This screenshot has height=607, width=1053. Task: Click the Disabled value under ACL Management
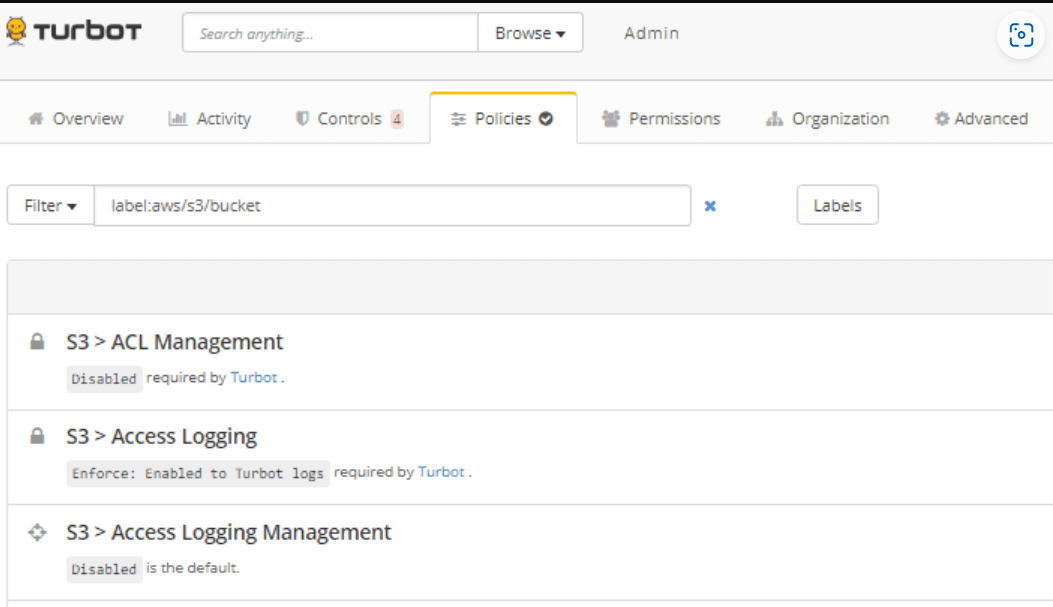pyautogui.click(x=104, y=379)
